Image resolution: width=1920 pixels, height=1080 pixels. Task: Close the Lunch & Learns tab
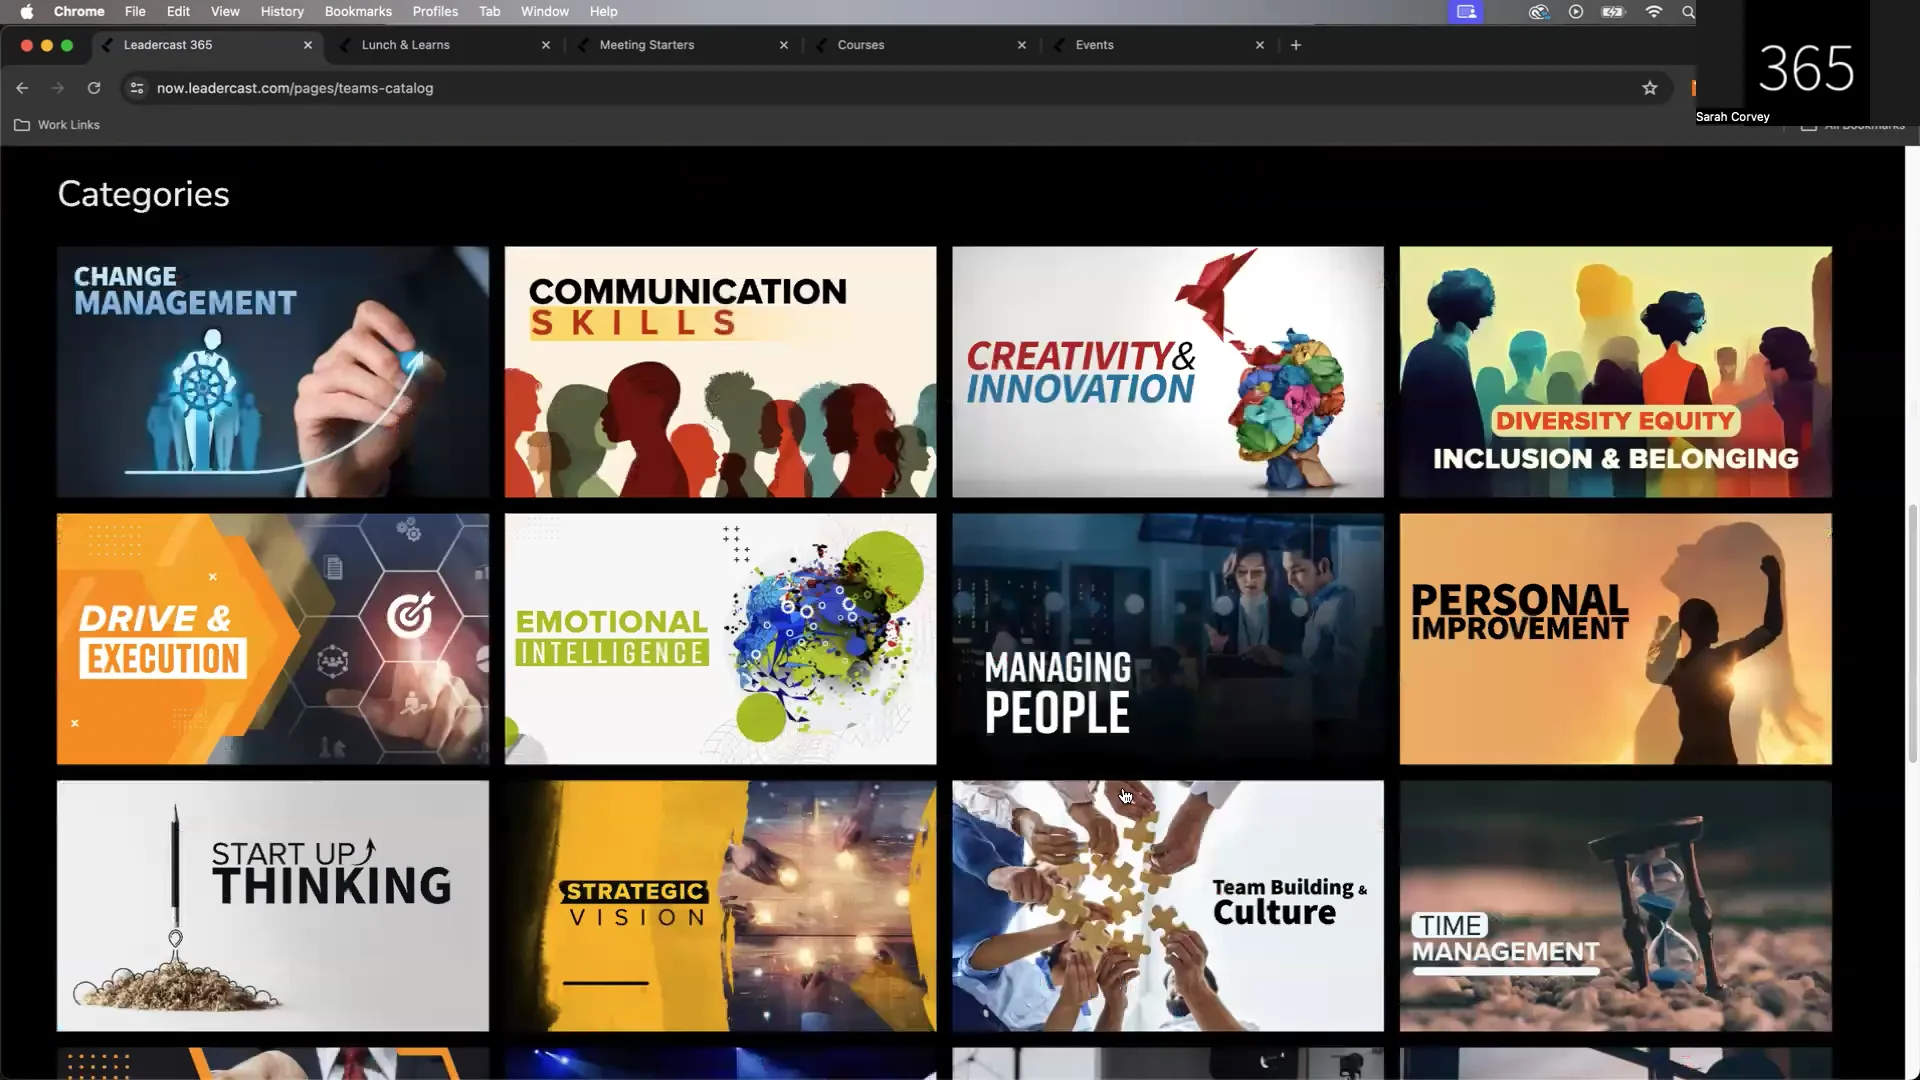tap(546, 45)
